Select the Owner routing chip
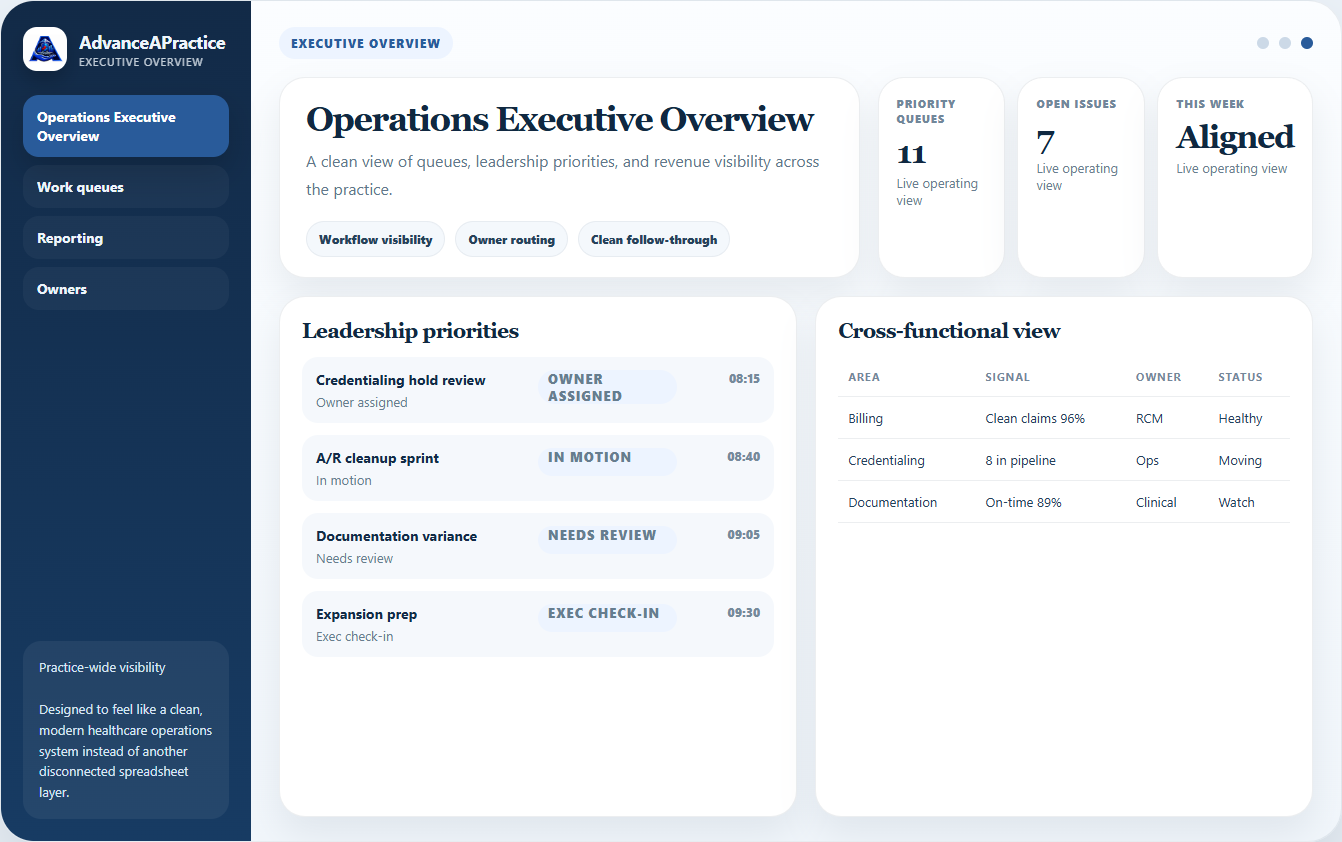Screen dimensions: 1342x842 click(x=511, y=239)
